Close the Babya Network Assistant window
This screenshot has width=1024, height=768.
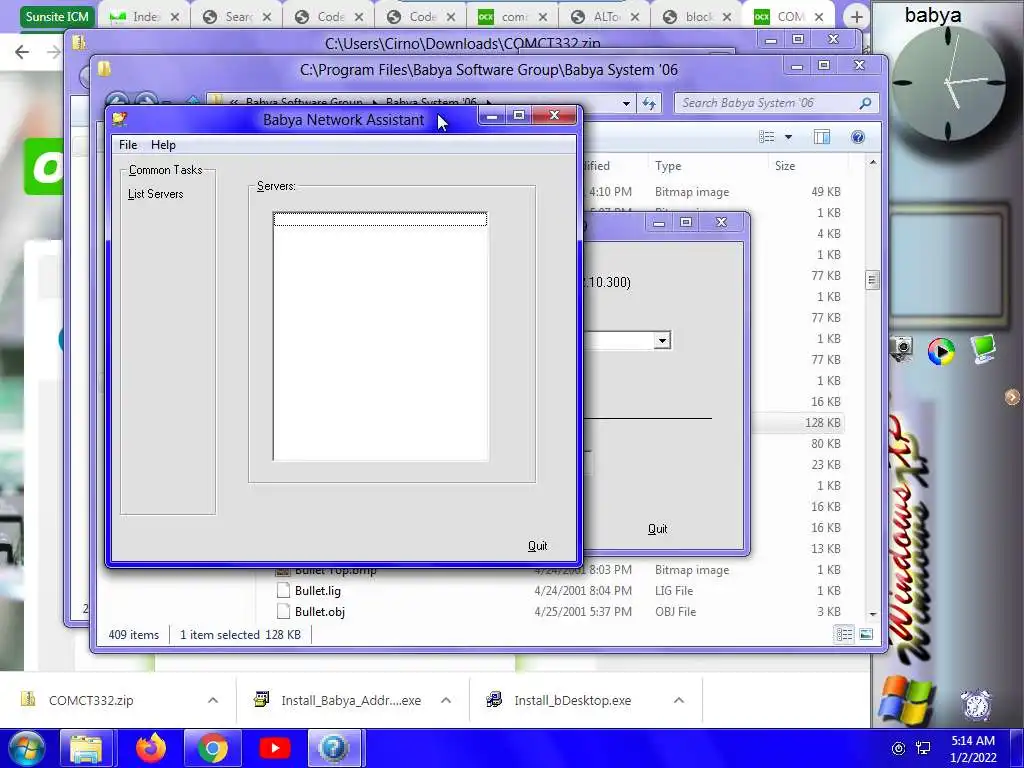(x=554, y=116)
